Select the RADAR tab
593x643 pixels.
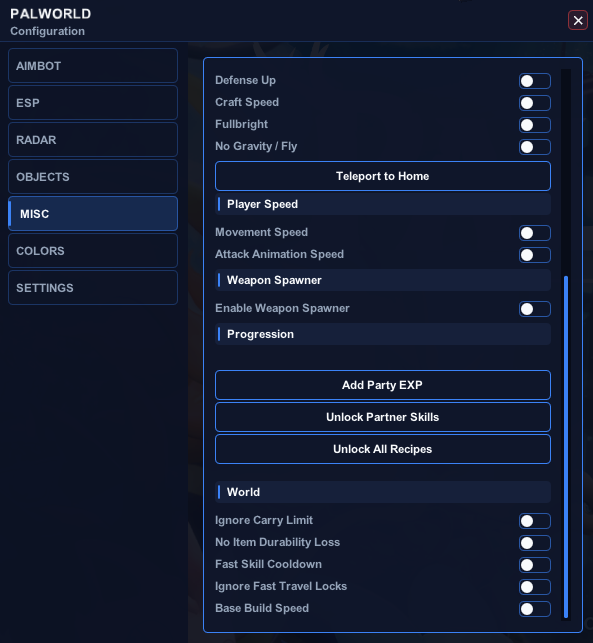[x=93, y=139]
